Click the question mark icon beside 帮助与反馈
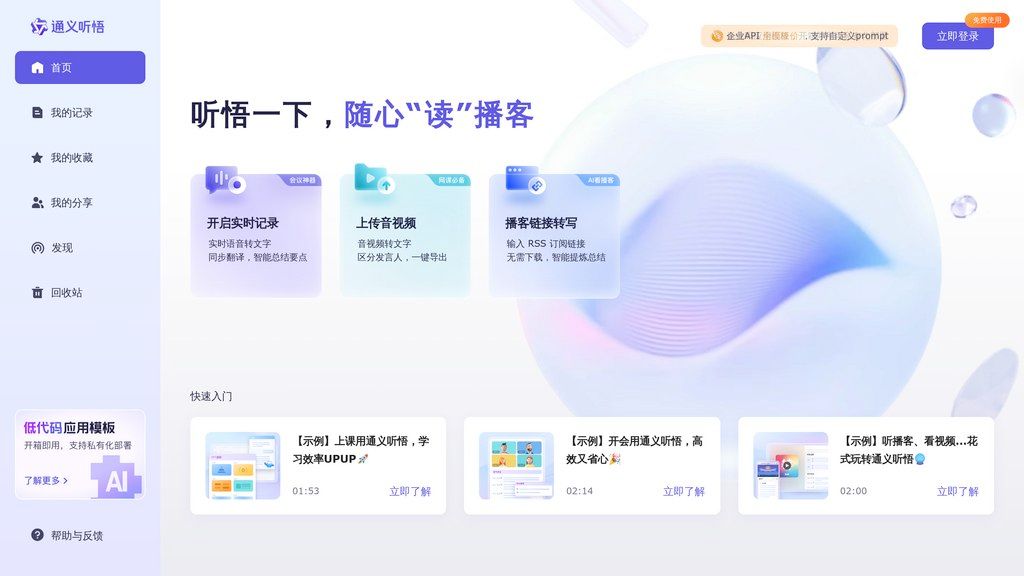1024x576 pixels. (x=37, y=535)
